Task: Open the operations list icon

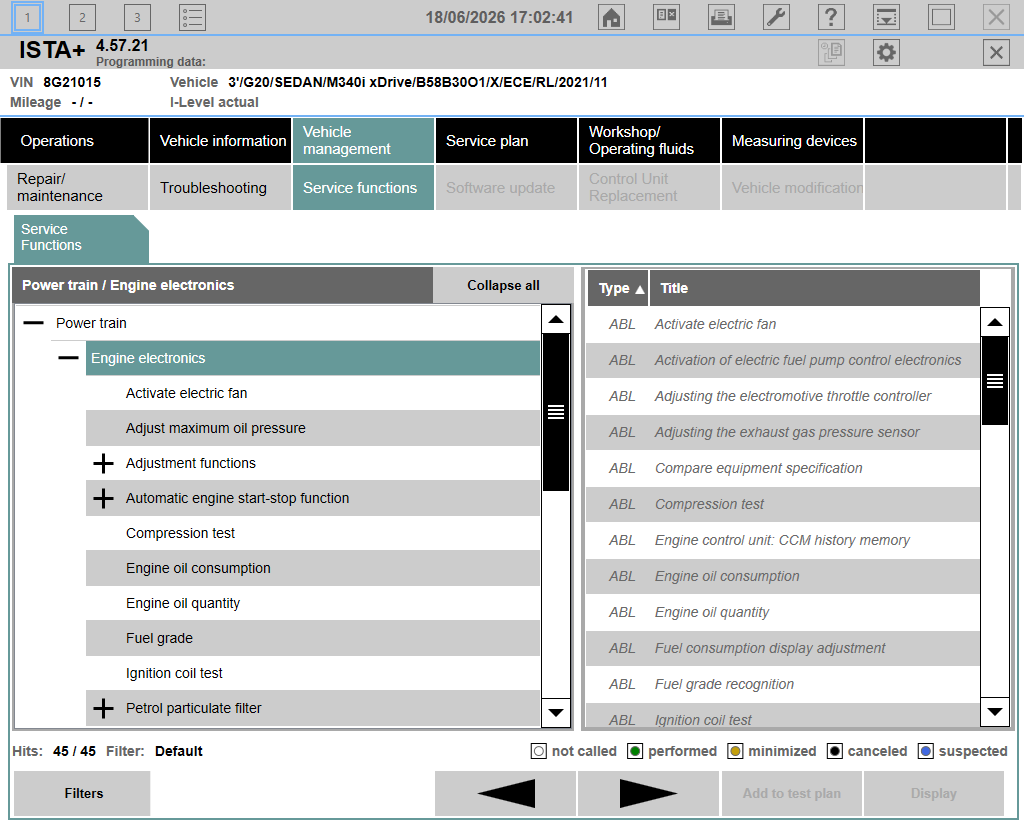Action: [193, 17]
